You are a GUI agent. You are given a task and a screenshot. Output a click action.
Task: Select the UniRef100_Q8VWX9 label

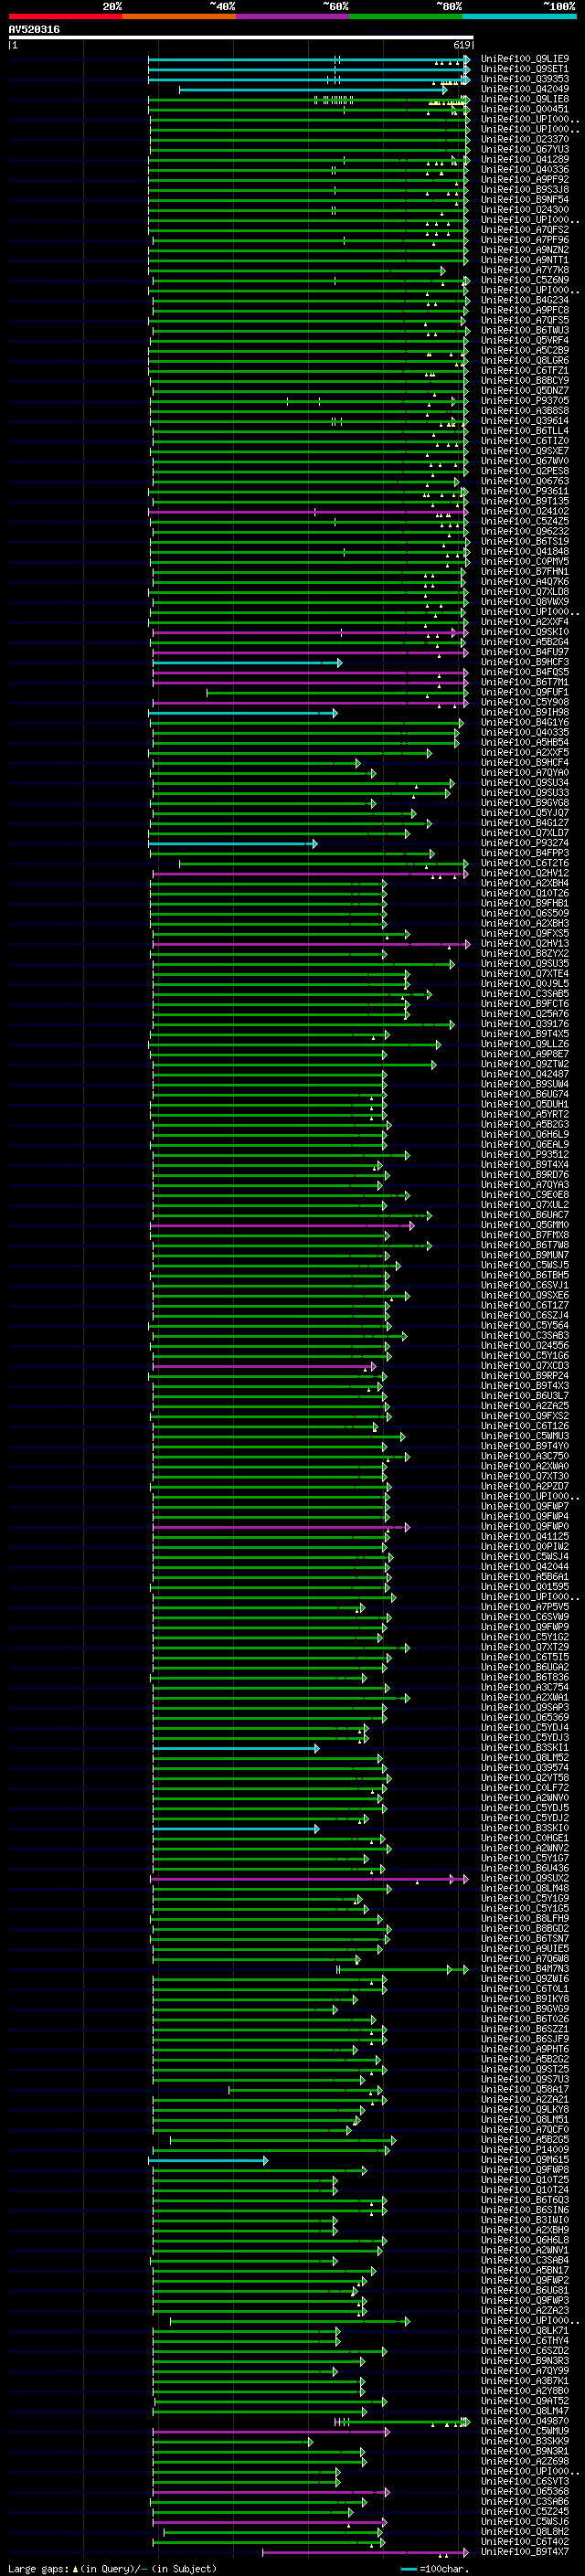click(525, 602)
